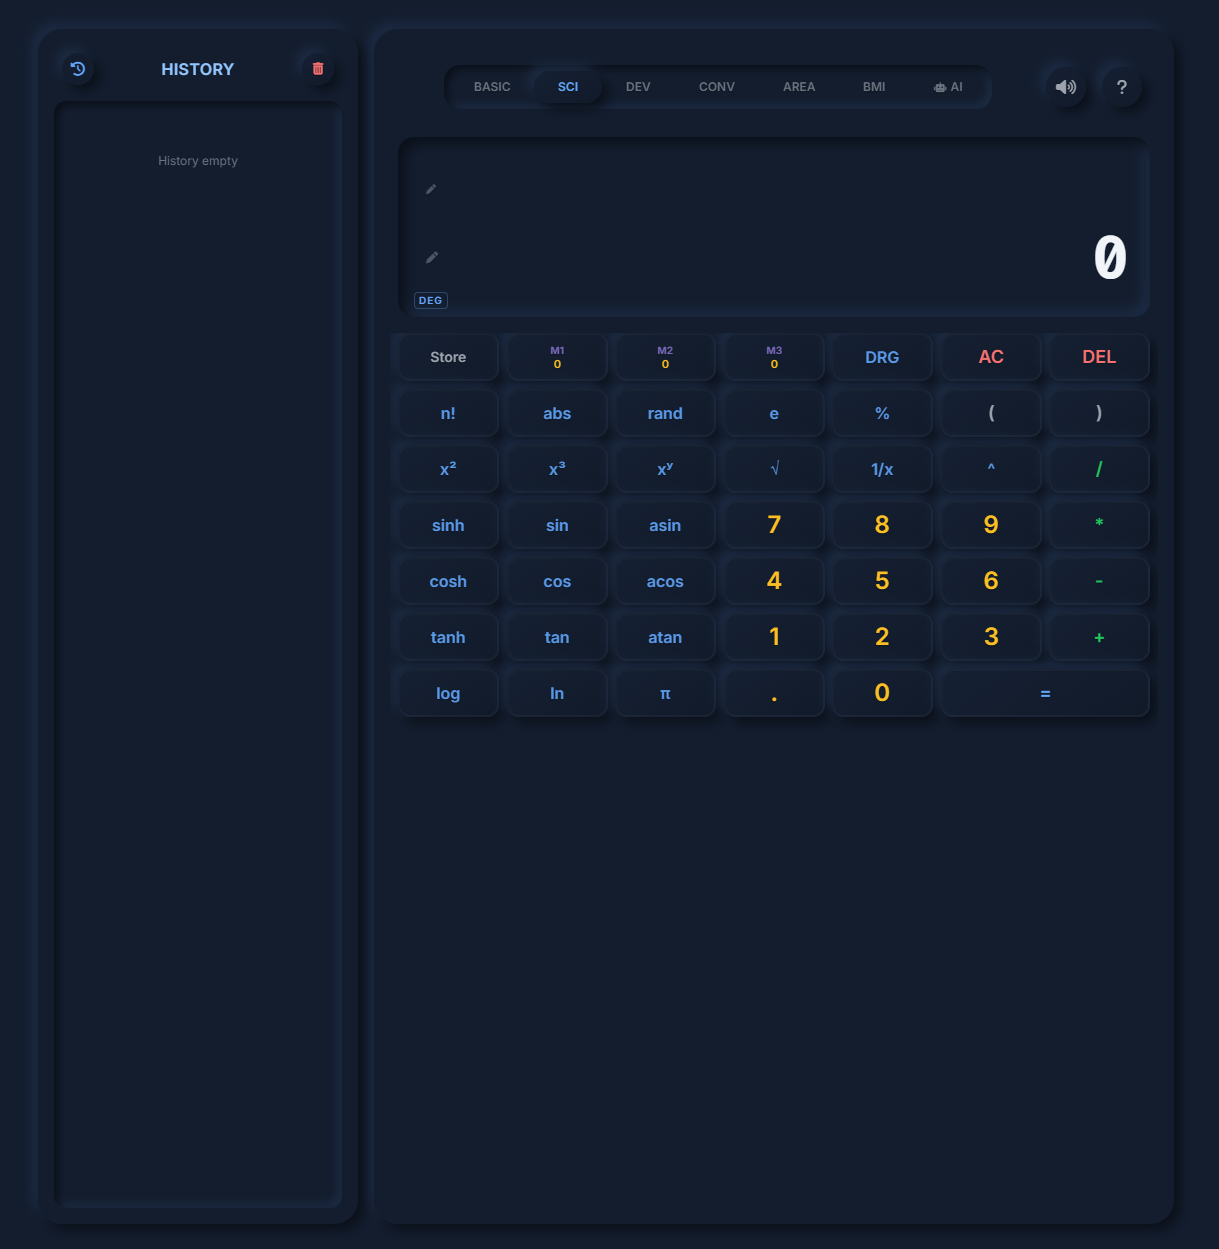Mute sound with the speaker icon
This screenshot has width=1219, height=1249.
click(x=1065, y=87)
